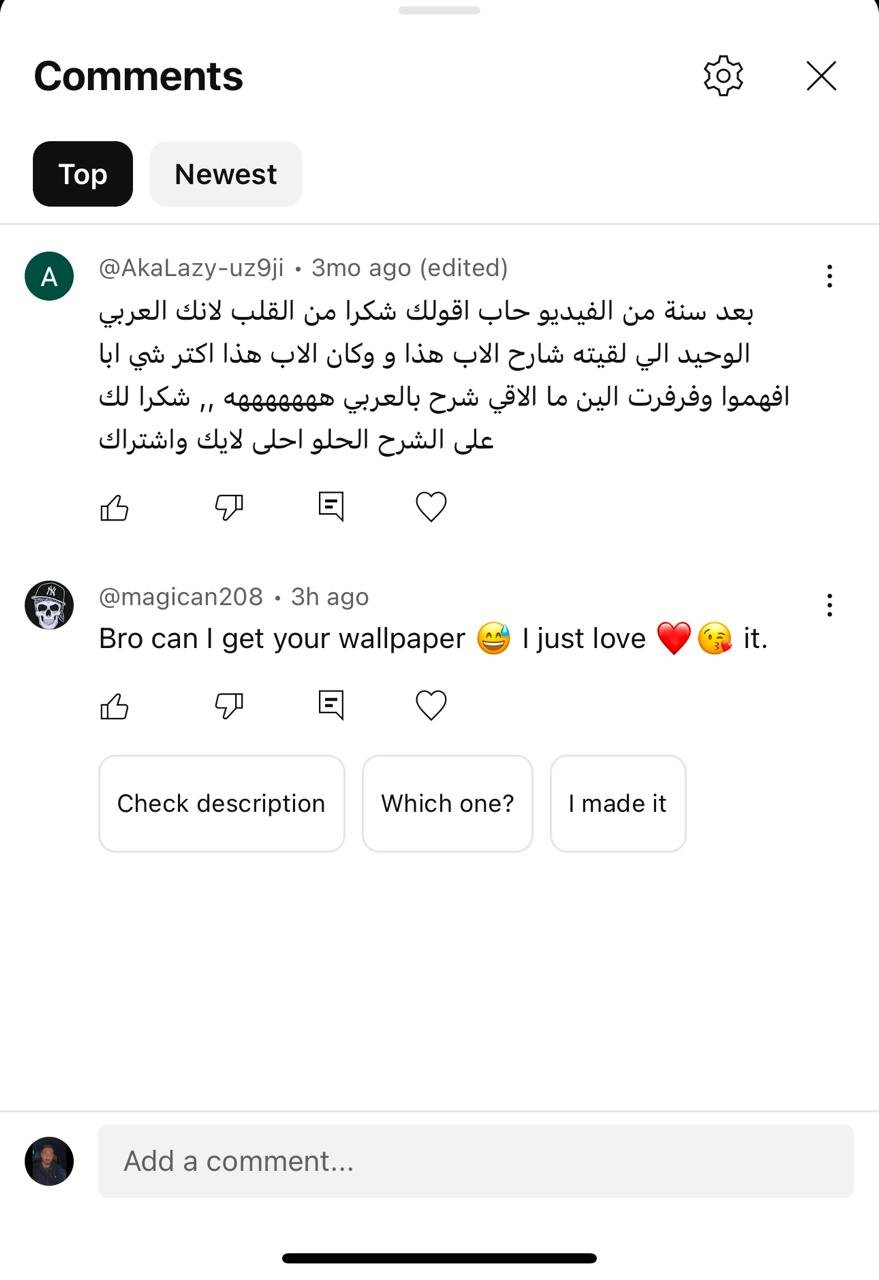The height and width of the screenshot is (1280, 879).
Task: Like the @AkaLazy-uz9ji comment
Action: 115,508
